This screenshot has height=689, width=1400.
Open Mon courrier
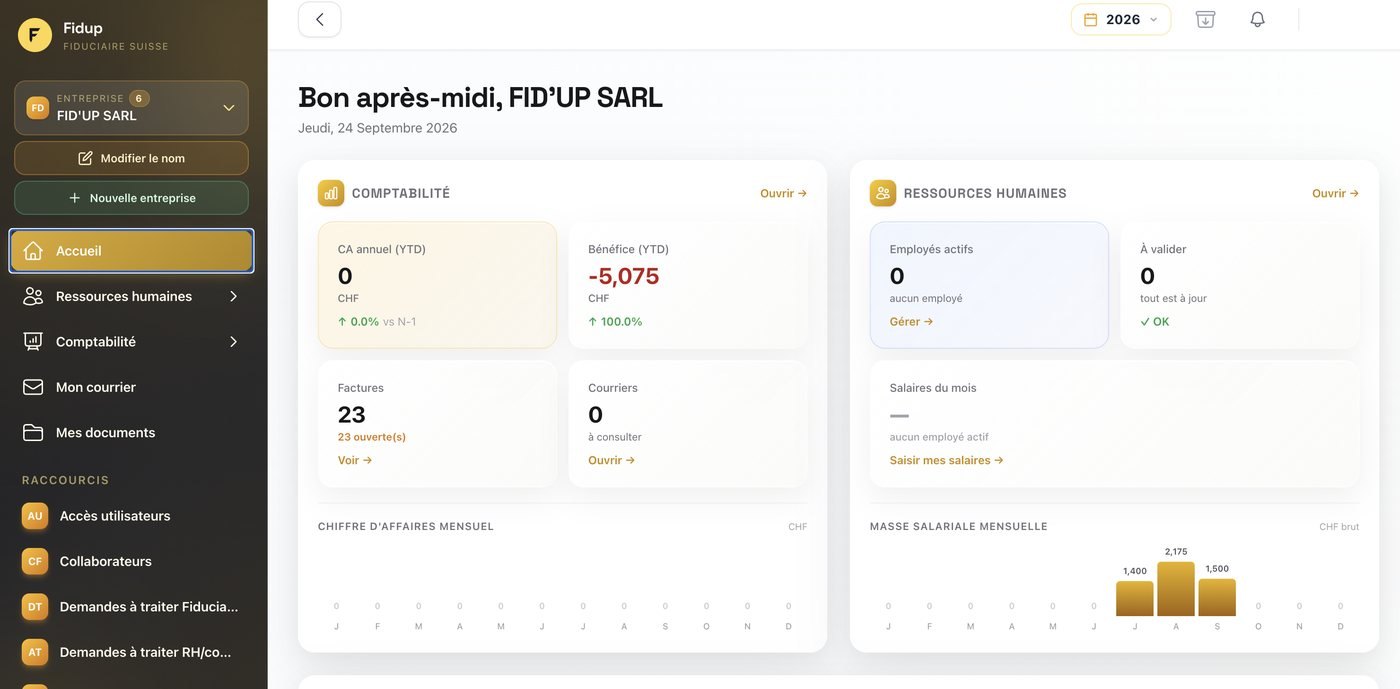pos(131,387)
